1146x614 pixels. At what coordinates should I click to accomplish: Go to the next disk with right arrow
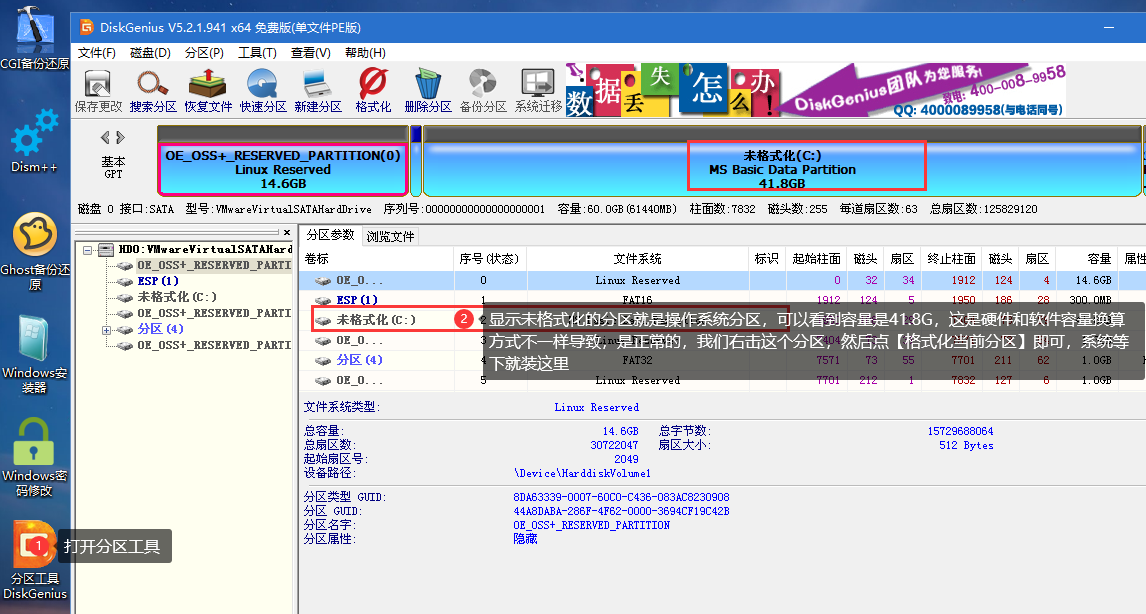[x=121, y=137]
